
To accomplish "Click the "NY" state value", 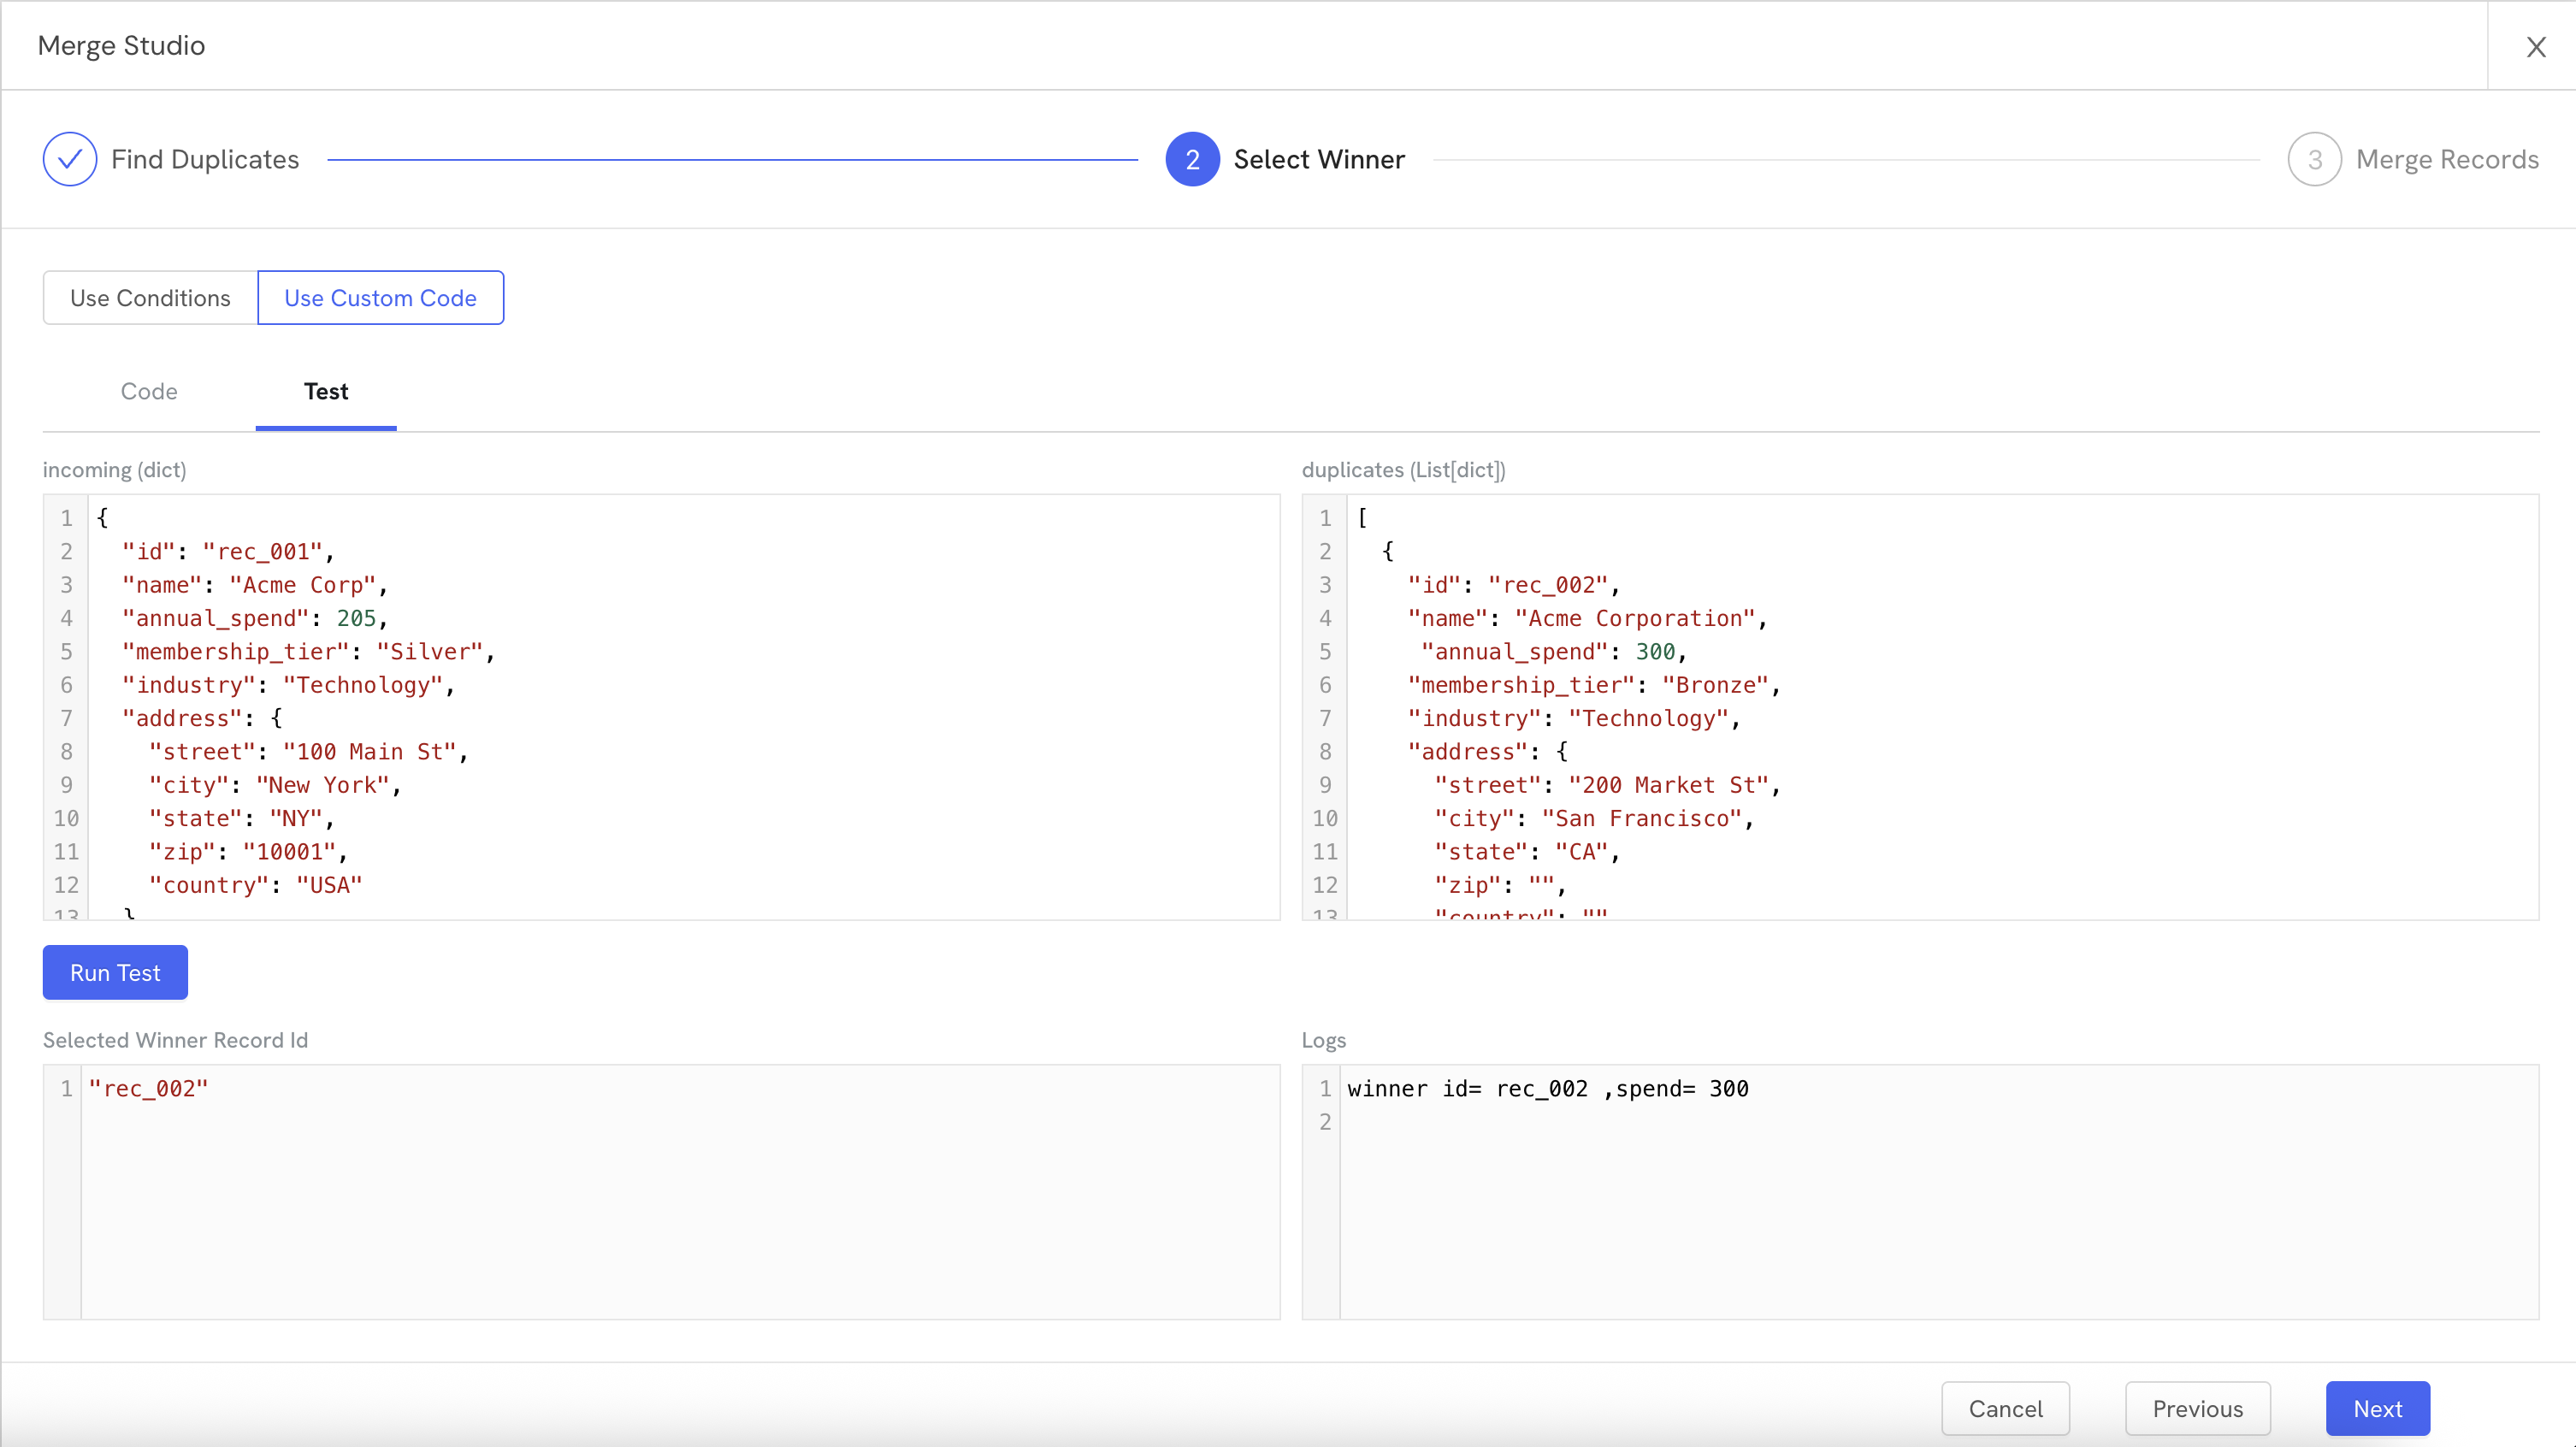I will (x=296, y=818).
